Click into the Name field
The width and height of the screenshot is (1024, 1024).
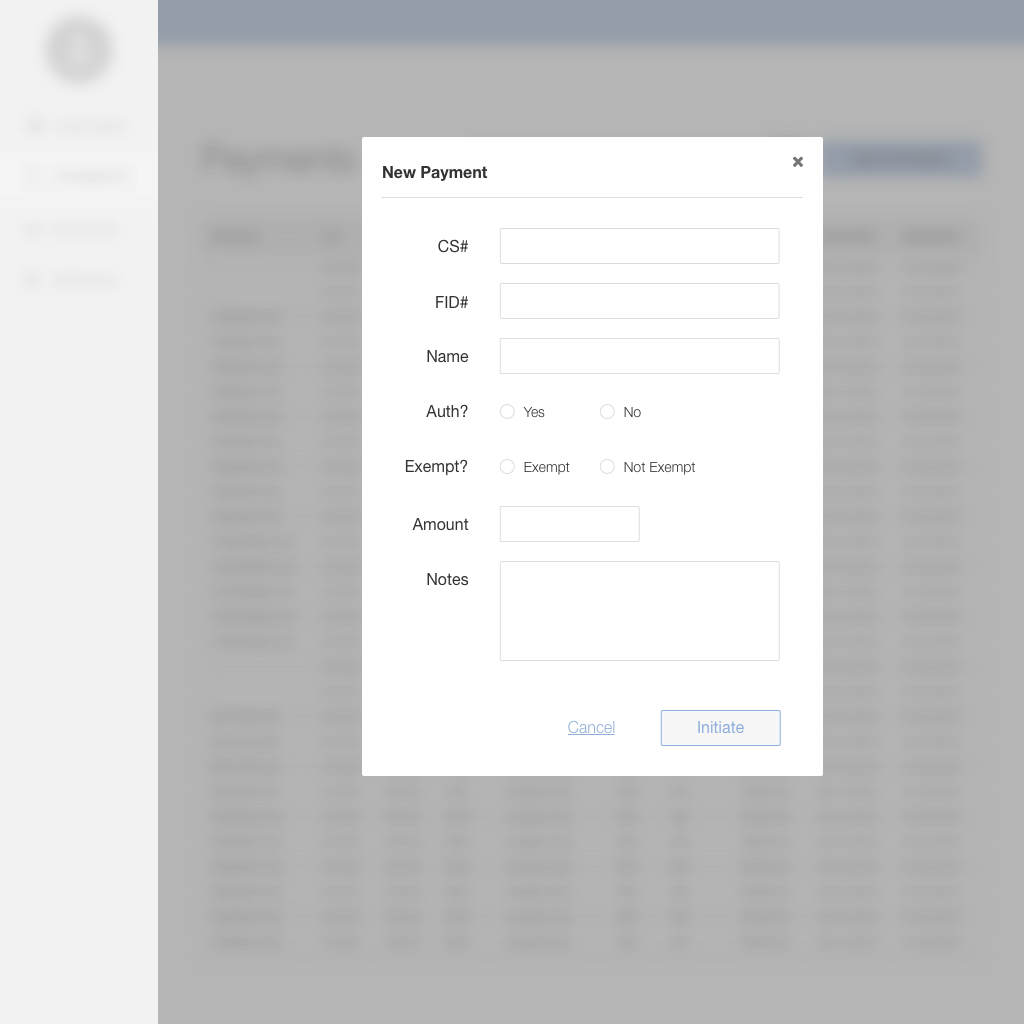click(x=639, y=356)
